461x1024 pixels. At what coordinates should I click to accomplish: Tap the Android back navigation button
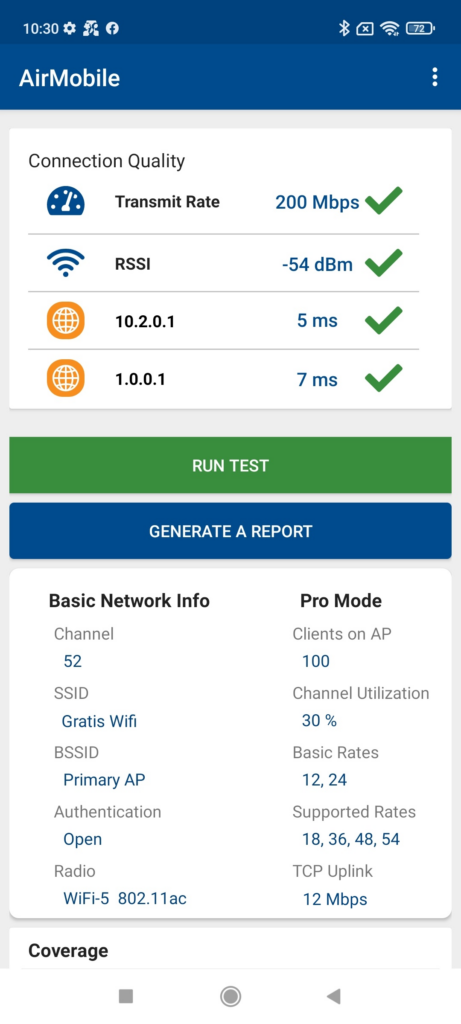[334, 996]
